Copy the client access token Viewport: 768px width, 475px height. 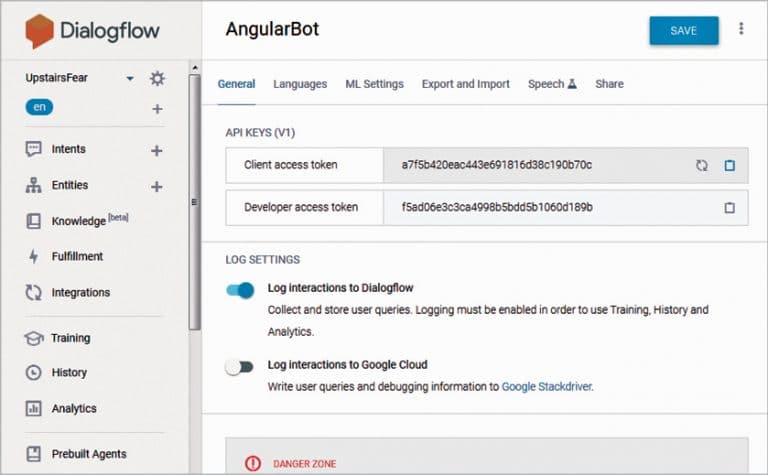pos(729,165)
